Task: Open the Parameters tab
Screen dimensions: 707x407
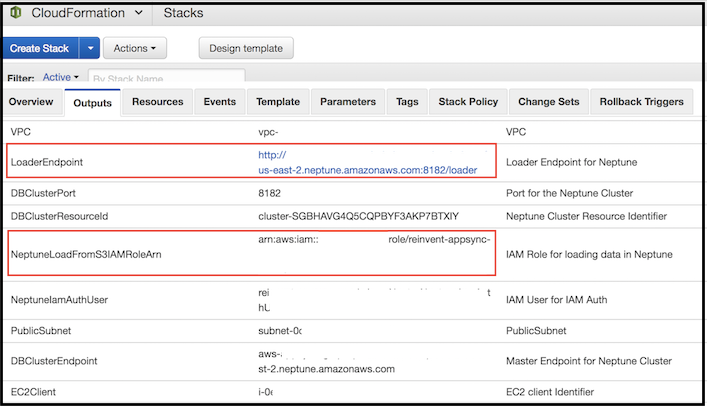Action: [348, 102]
